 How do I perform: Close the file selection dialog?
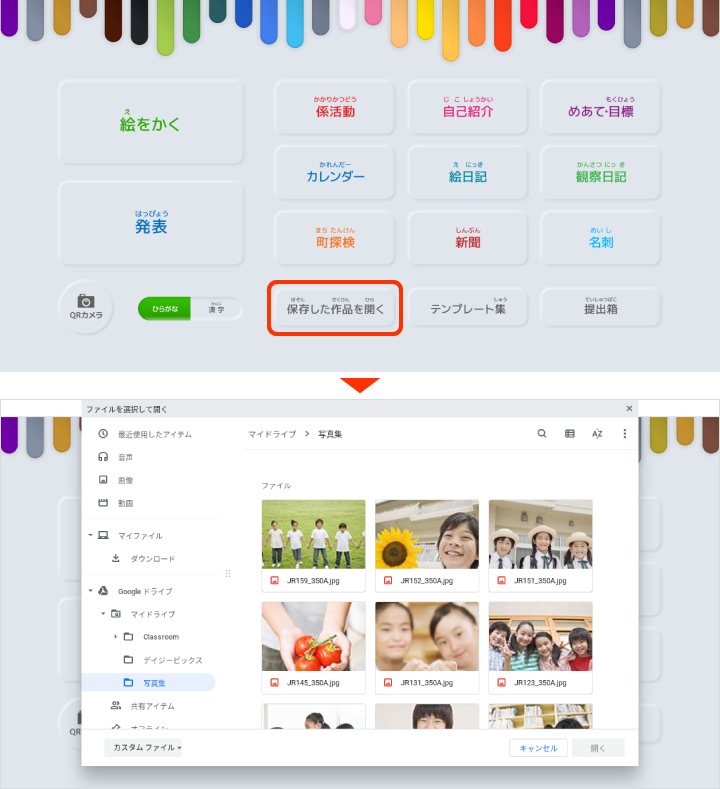click(629, 408)
